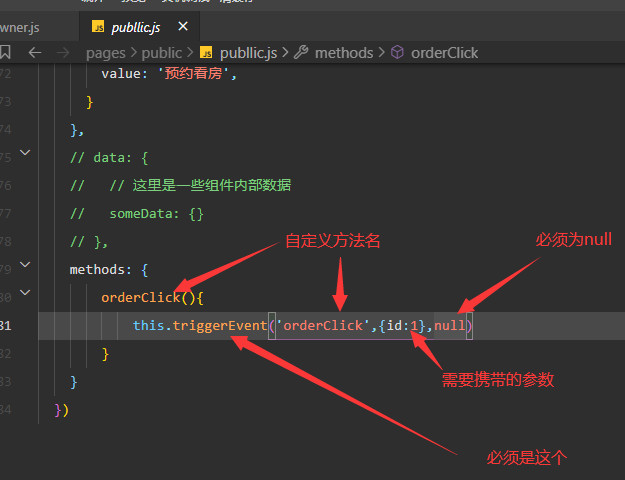Click the back navigation arrow
This screenshot has height=480, width=625.
tap(35, 52)
